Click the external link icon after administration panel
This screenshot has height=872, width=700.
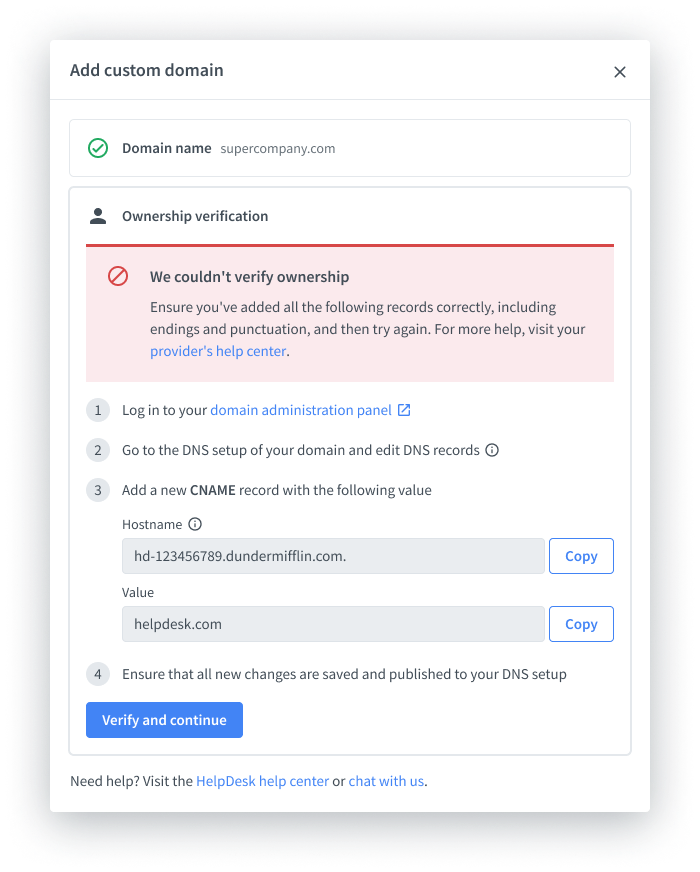tap(404, 410)
